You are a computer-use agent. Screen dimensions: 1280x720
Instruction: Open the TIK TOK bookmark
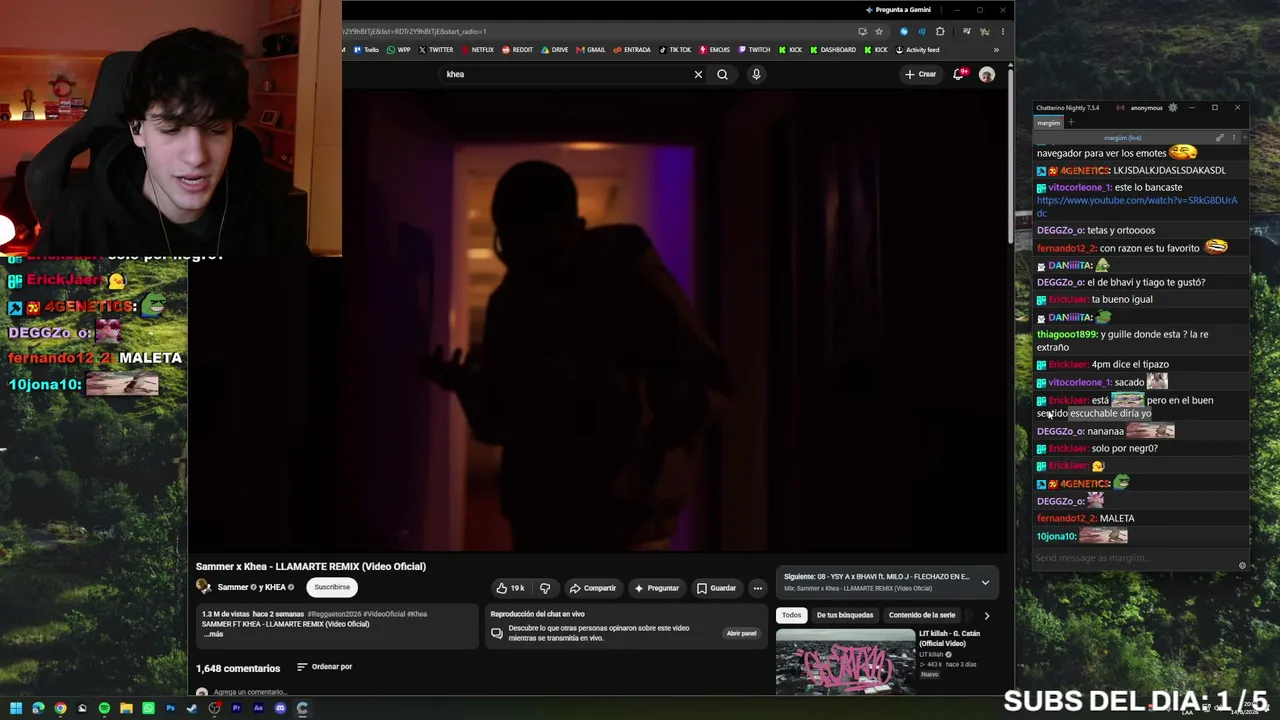coord(676,50)
